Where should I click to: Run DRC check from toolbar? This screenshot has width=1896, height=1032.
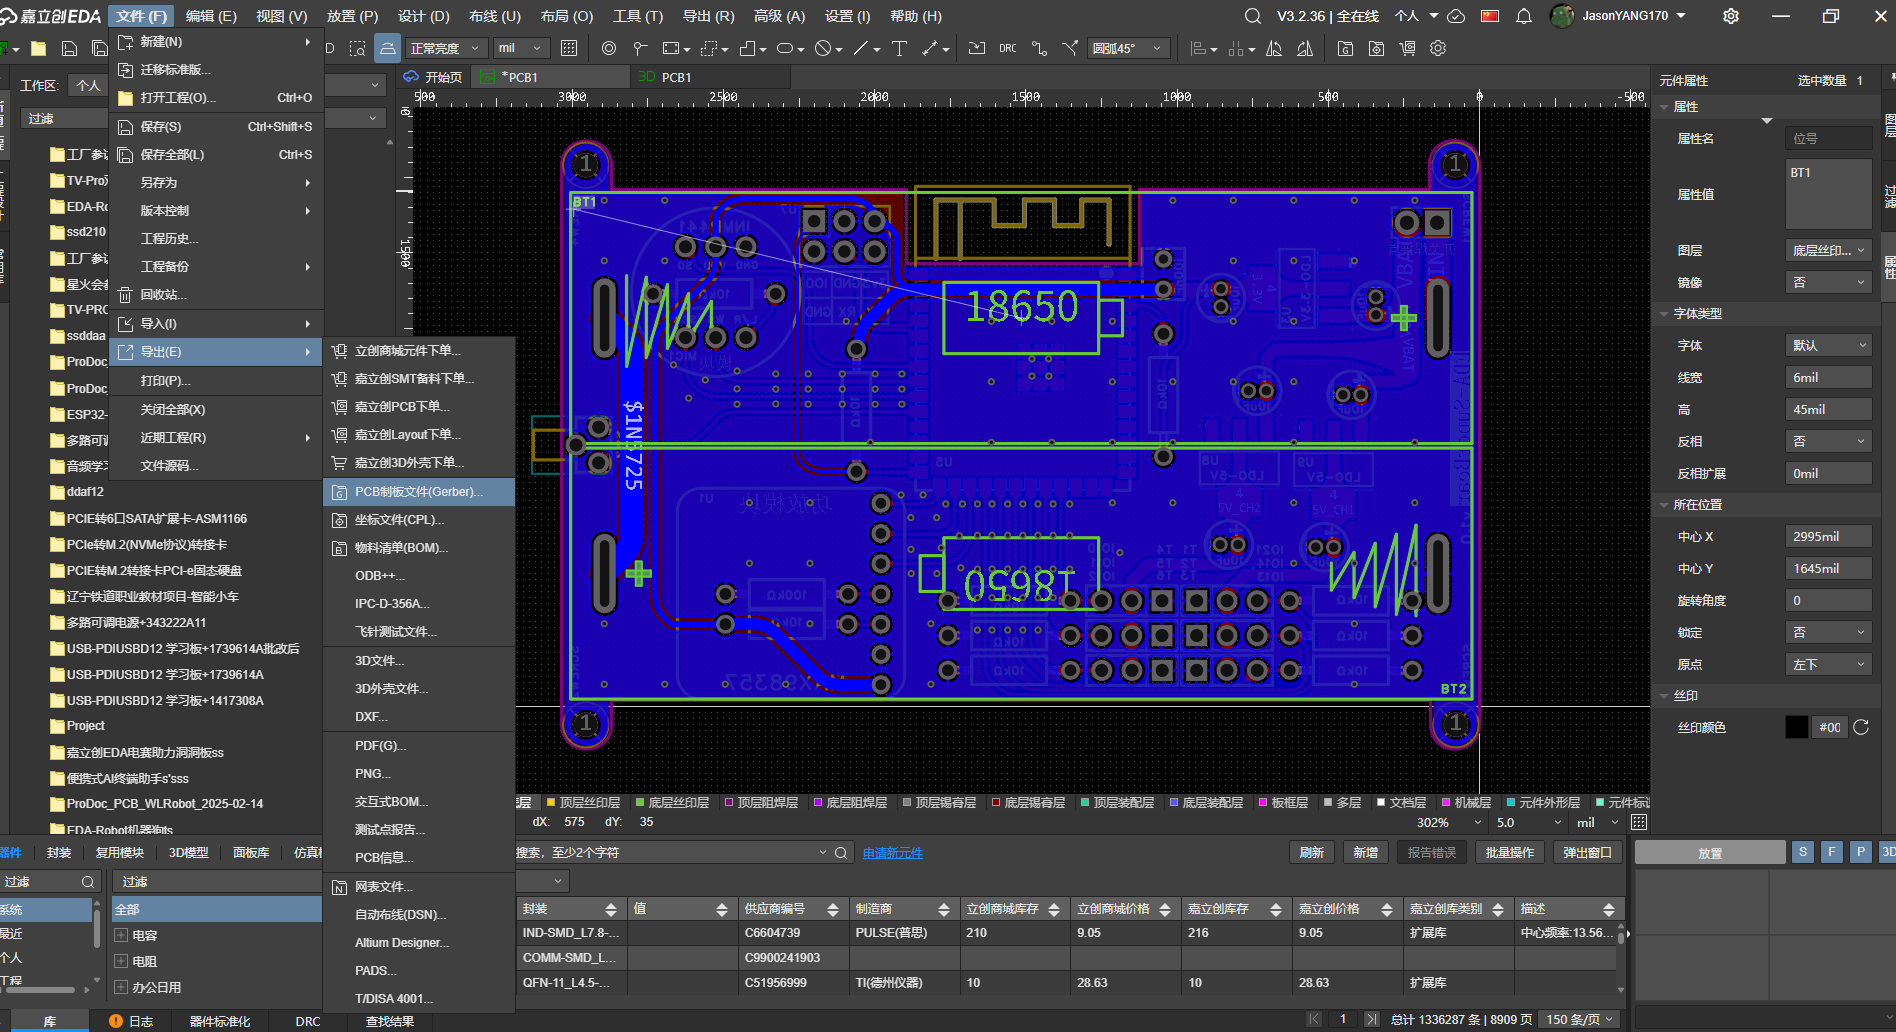pyautogui.click(x=1007, y=48)
